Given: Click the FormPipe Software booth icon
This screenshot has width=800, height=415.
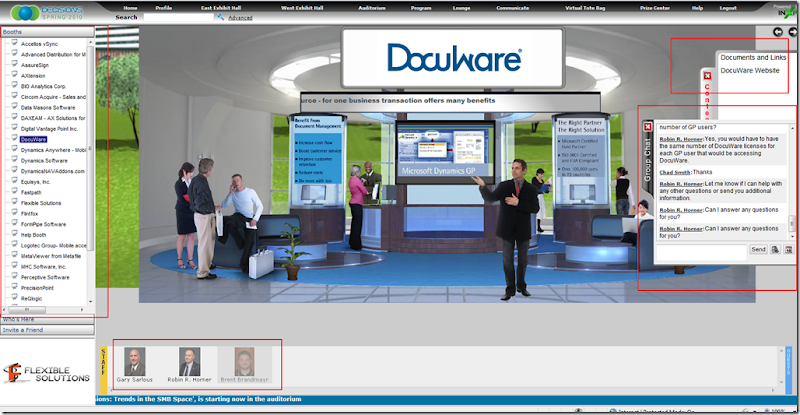Looking at the screenshot, I should point(14,223).
